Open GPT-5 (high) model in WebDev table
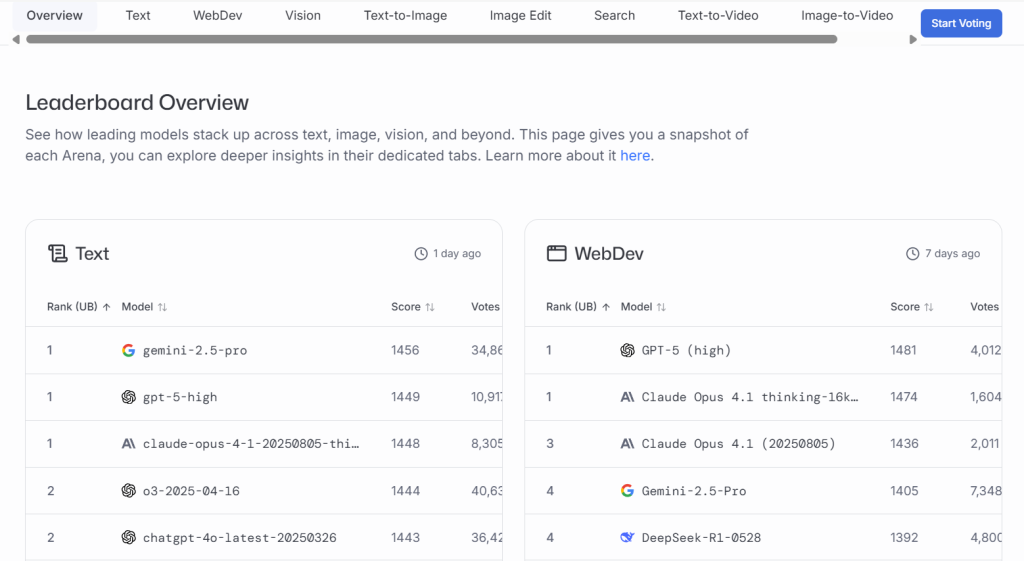The width and height of the screenshot is (1024, 561). point(686,351)
